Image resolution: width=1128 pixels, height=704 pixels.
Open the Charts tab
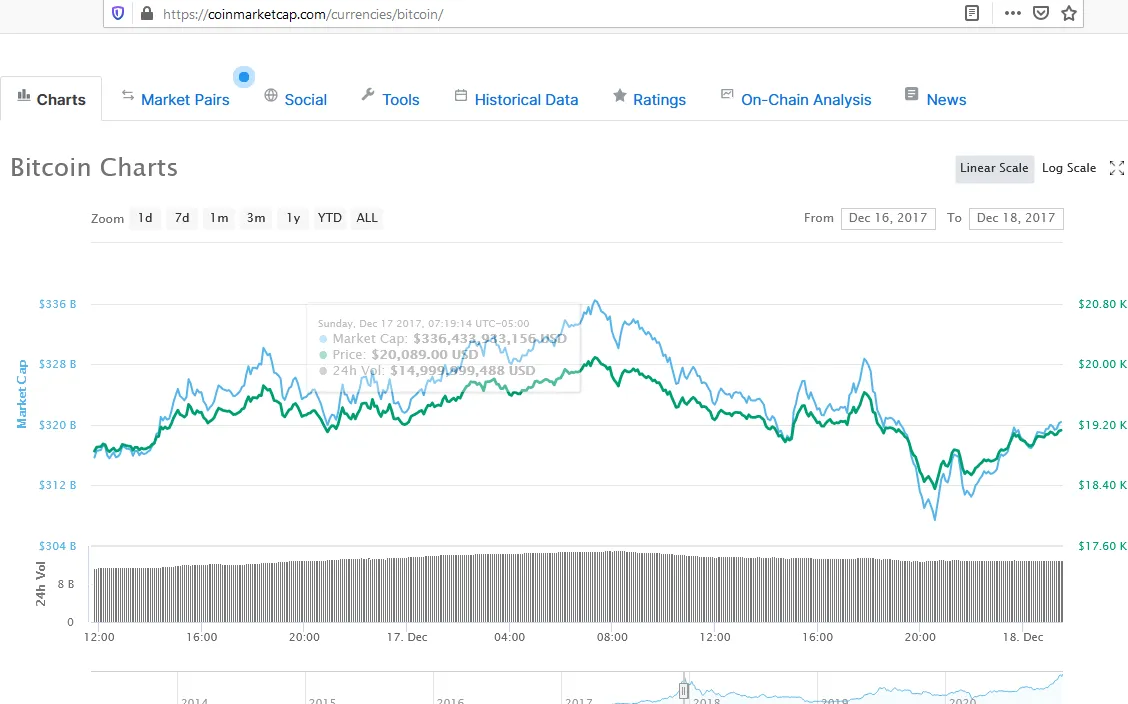[x=51, y=99]
